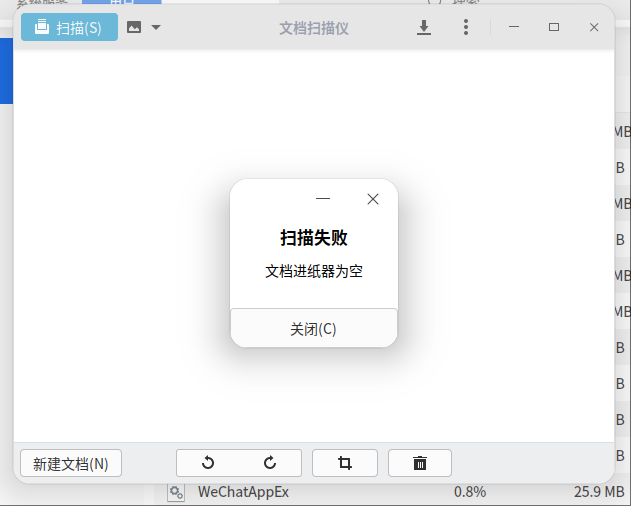Activate the crop tool

[345, 463]
